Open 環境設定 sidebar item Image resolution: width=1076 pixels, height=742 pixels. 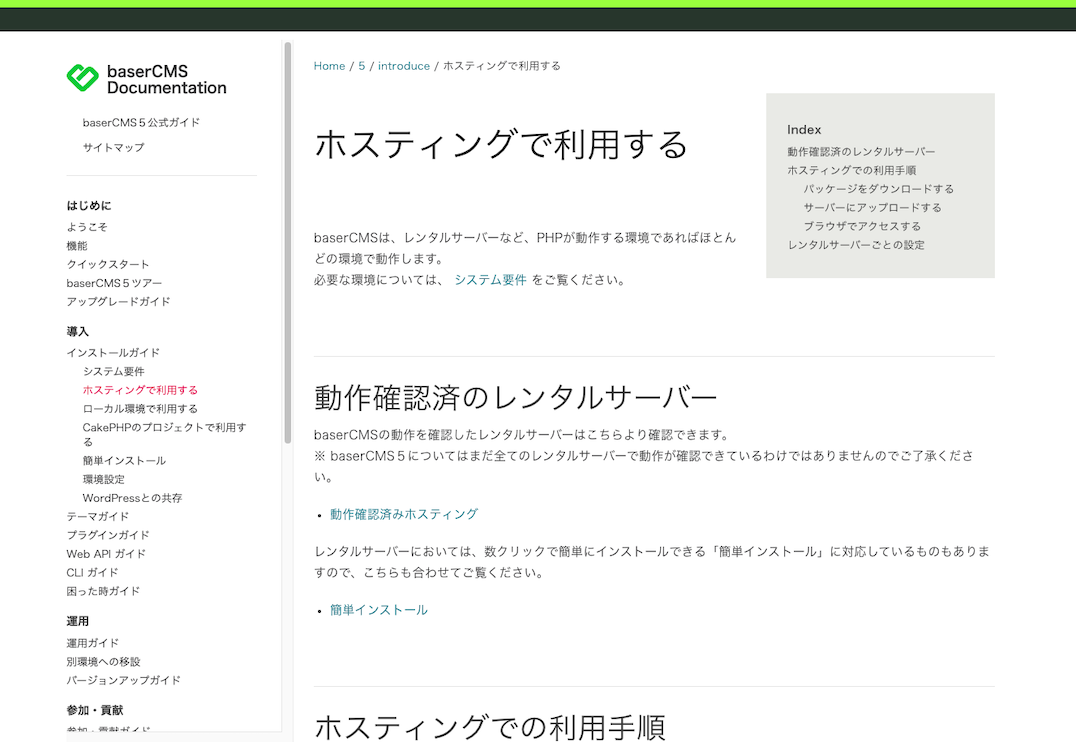[104, 479]
